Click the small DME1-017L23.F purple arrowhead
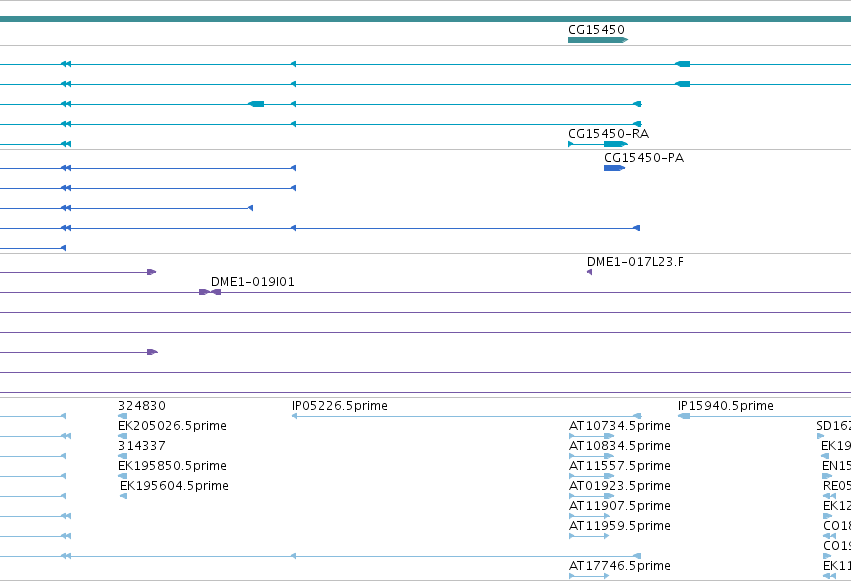 click(x=589, y=272)
